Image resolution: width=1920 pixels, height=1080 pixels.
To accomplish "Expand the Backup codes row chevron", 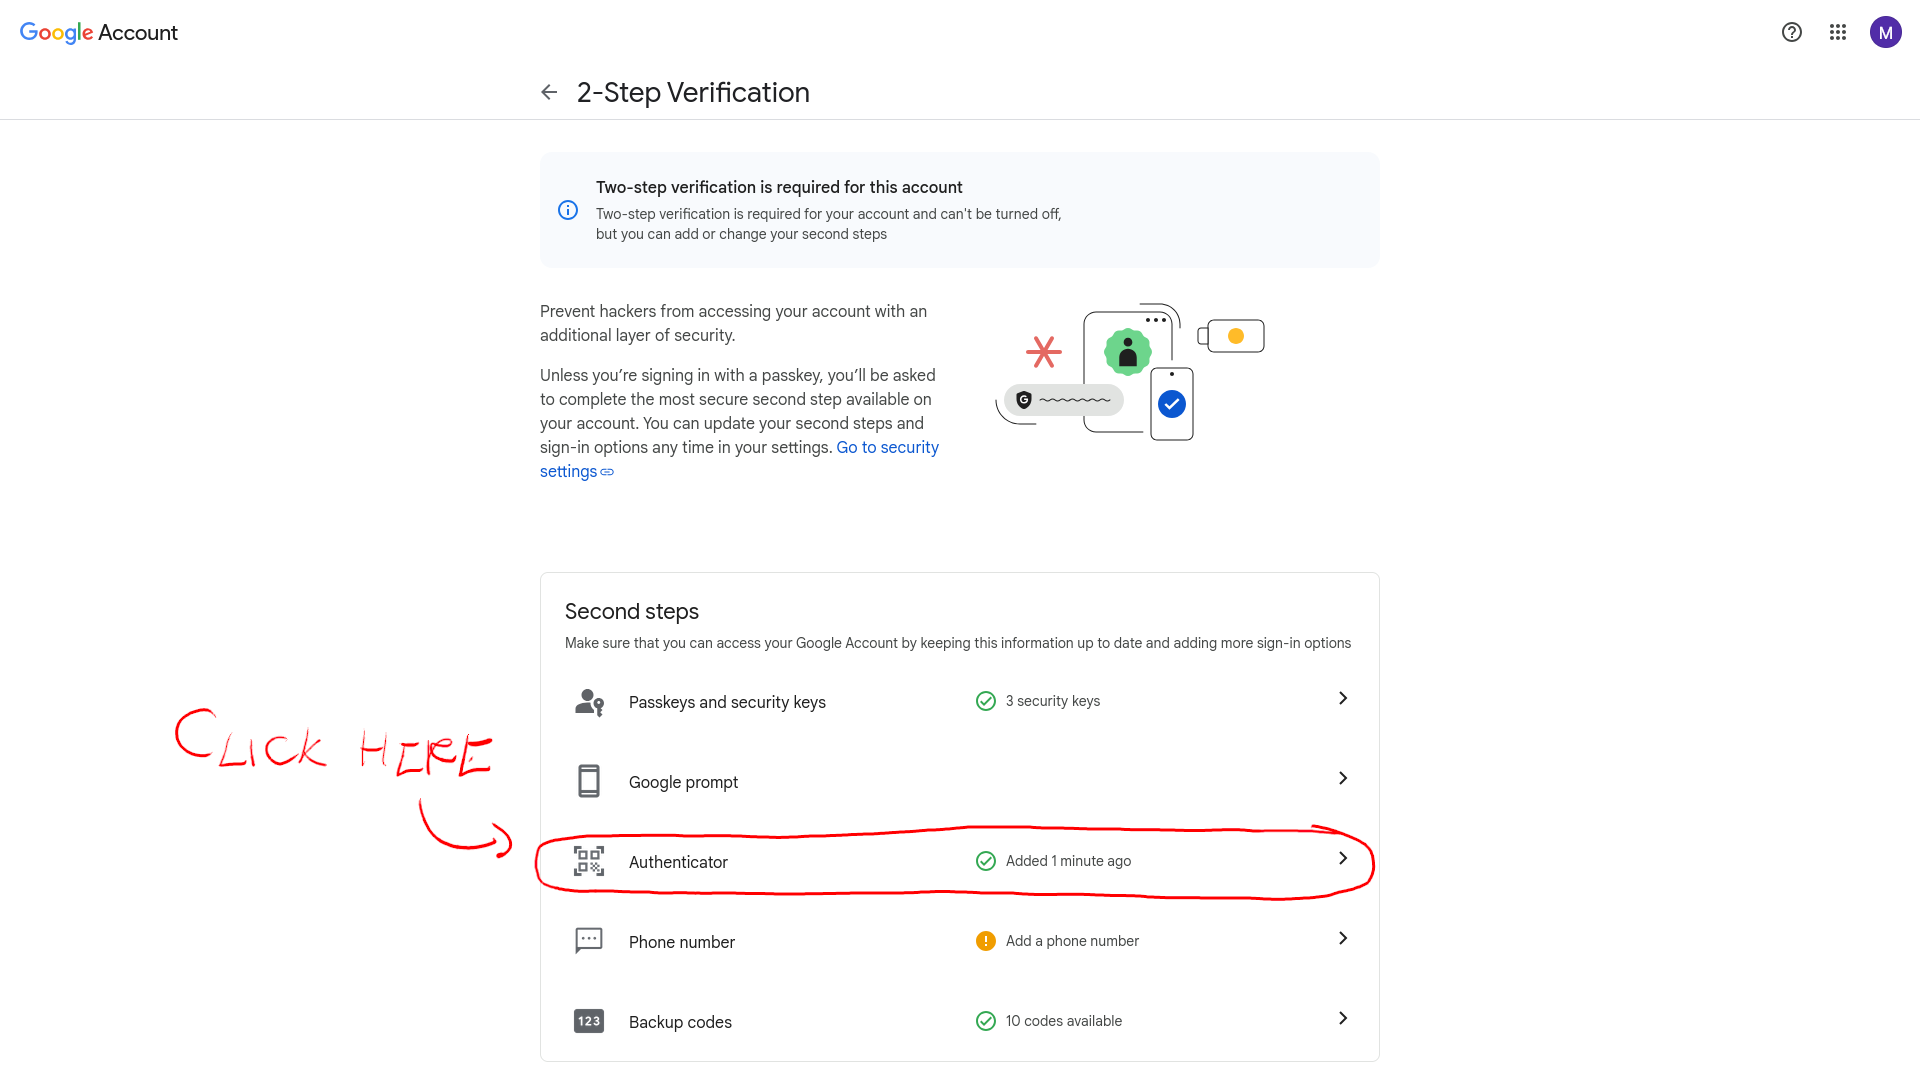I will pyautogui.click(x=1343, y=1018).
